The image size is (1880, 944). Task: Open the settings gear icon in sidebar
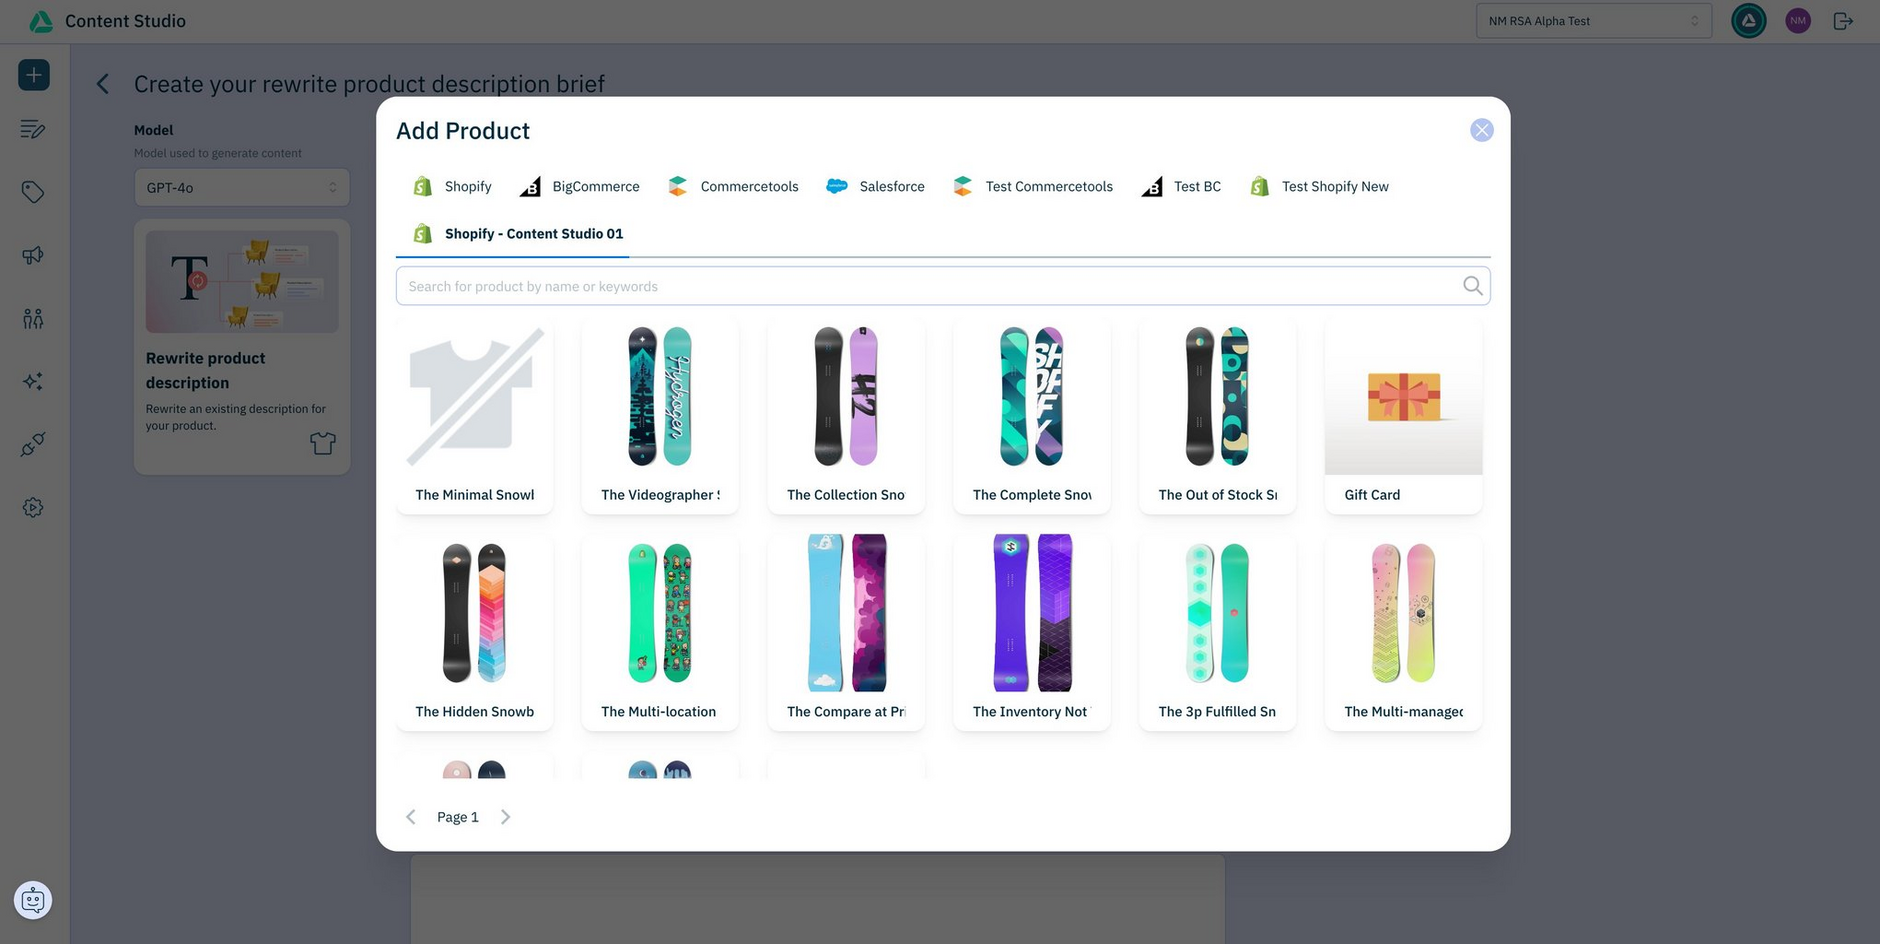click(x=33, y=508)
